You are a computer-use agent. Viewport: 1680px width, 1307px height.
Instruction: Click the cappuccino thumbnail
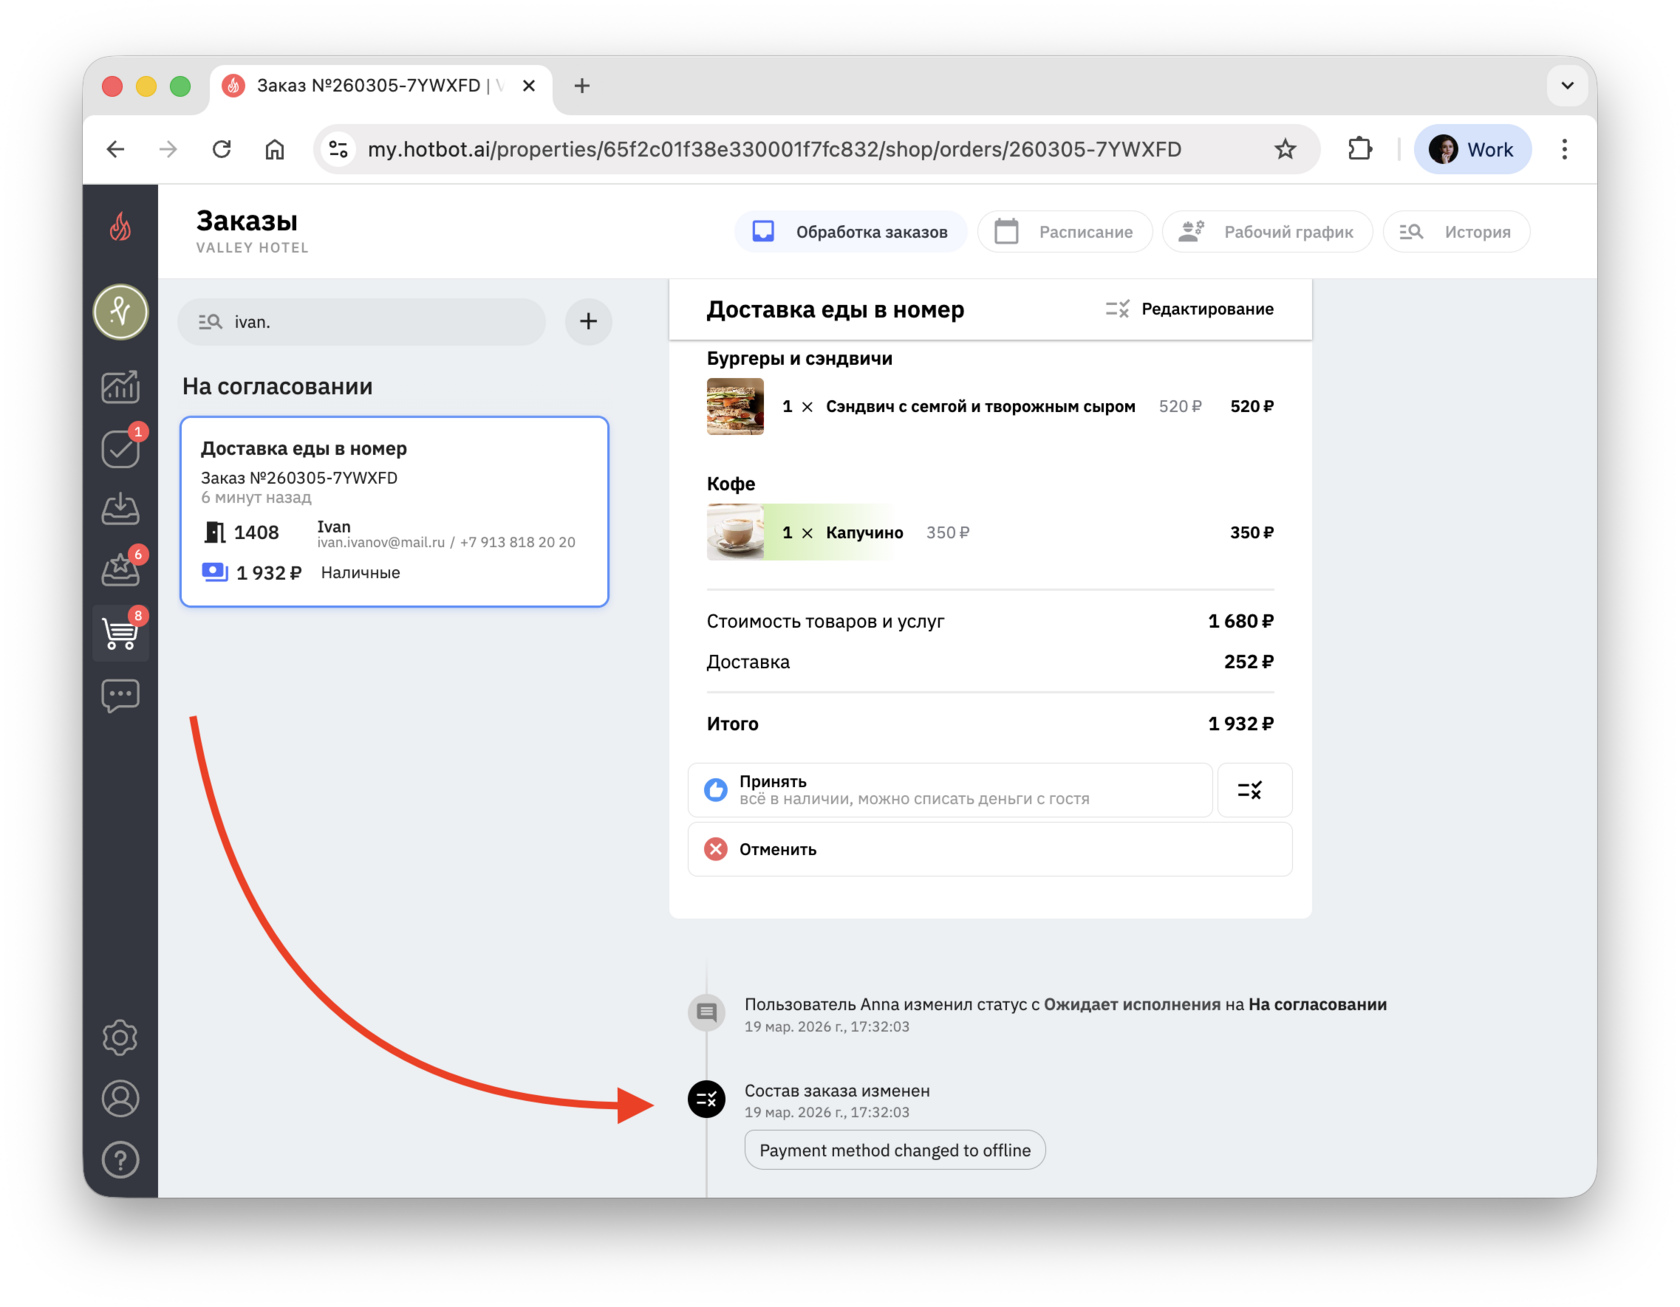click(735, 533)
